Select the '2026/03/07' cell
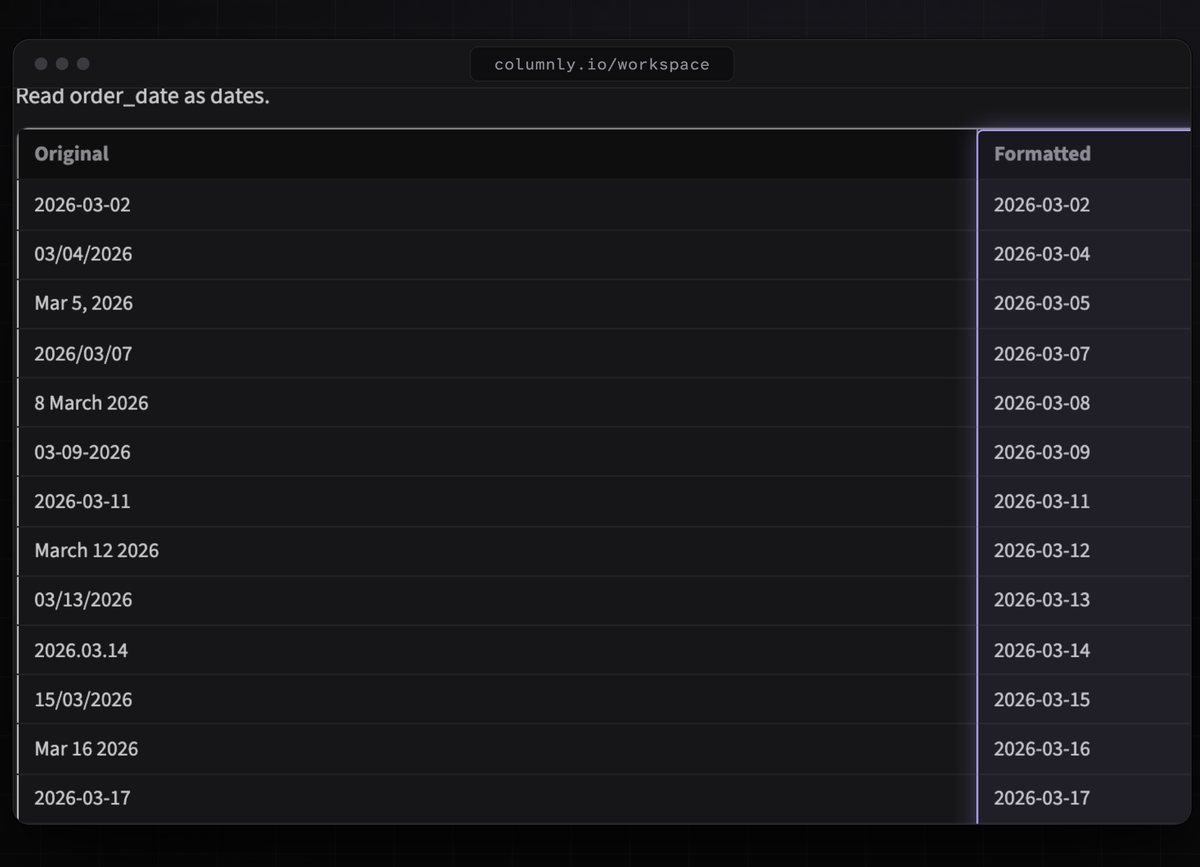The height and width of the screenshot is (867, 1200). pyautogui.click(x=497, y=353)
